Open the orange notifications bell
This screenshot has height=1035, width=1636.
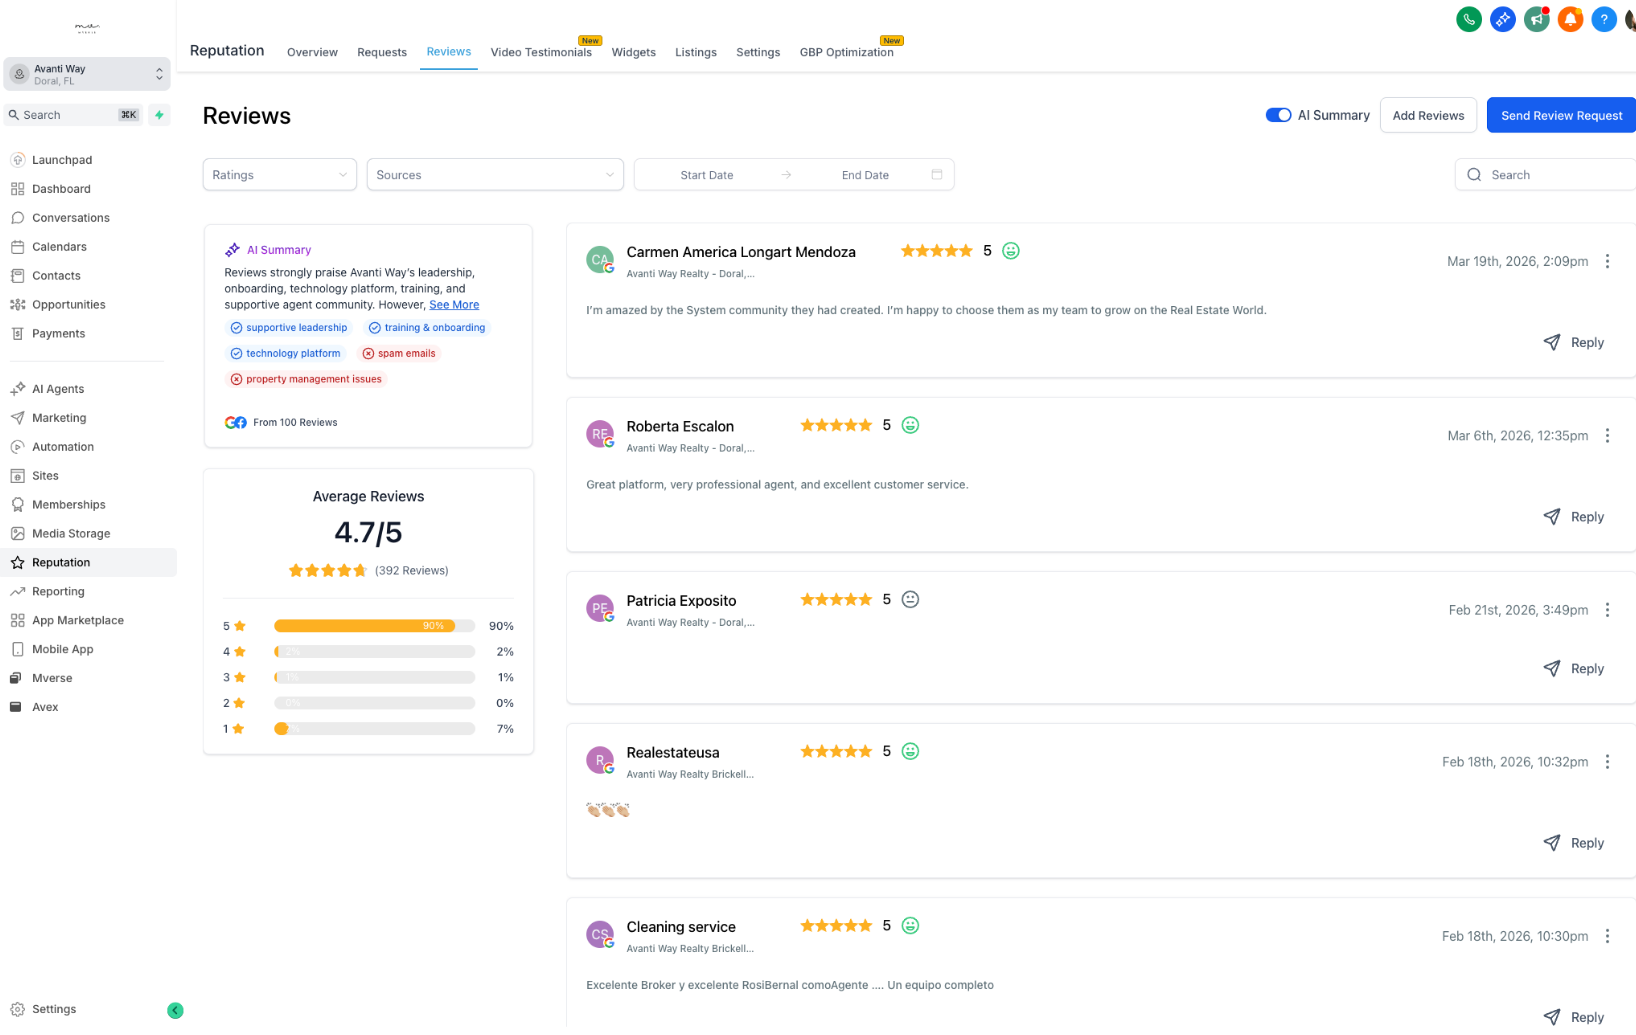[x=1570, y=19]
